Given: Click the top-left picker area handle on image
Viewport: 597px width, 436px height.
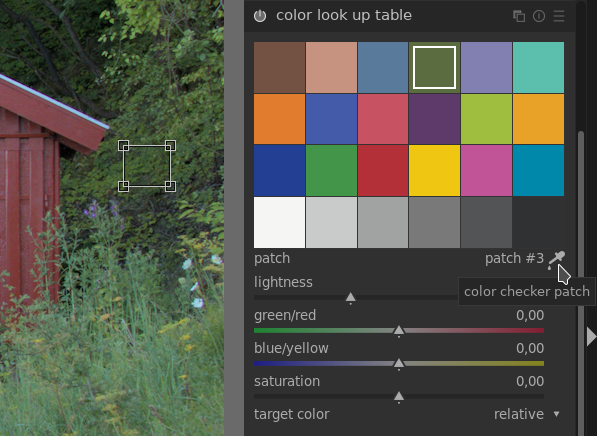Looking at the screenshot, I should pyautogui.click(x=123, y=145).
